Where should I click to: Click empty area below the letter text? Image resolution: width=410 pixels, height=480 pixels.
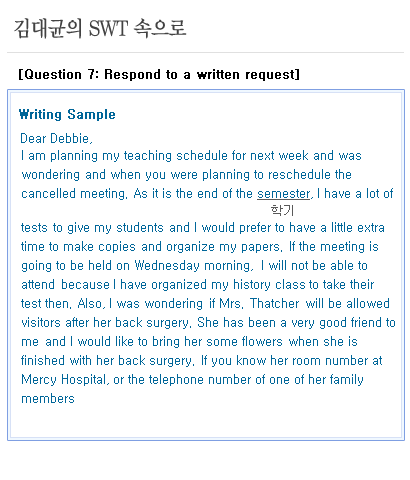206,421
